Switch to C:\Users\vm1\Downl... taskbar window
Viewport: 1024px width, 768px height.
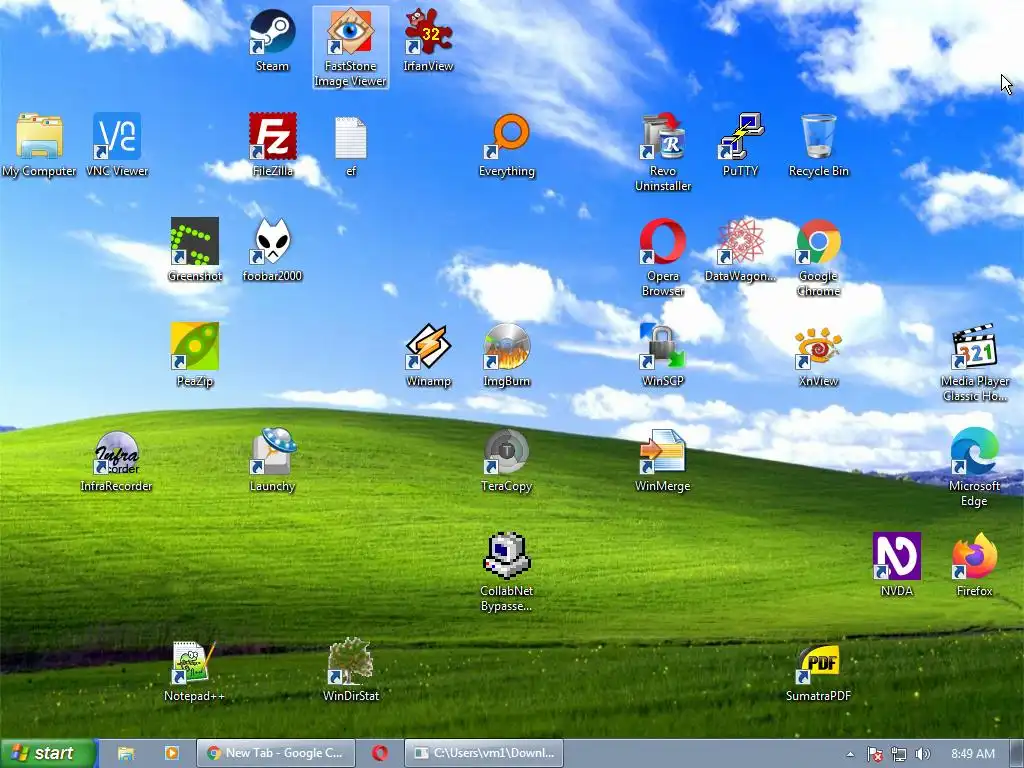pyautogui.click(x=484, y=753)
